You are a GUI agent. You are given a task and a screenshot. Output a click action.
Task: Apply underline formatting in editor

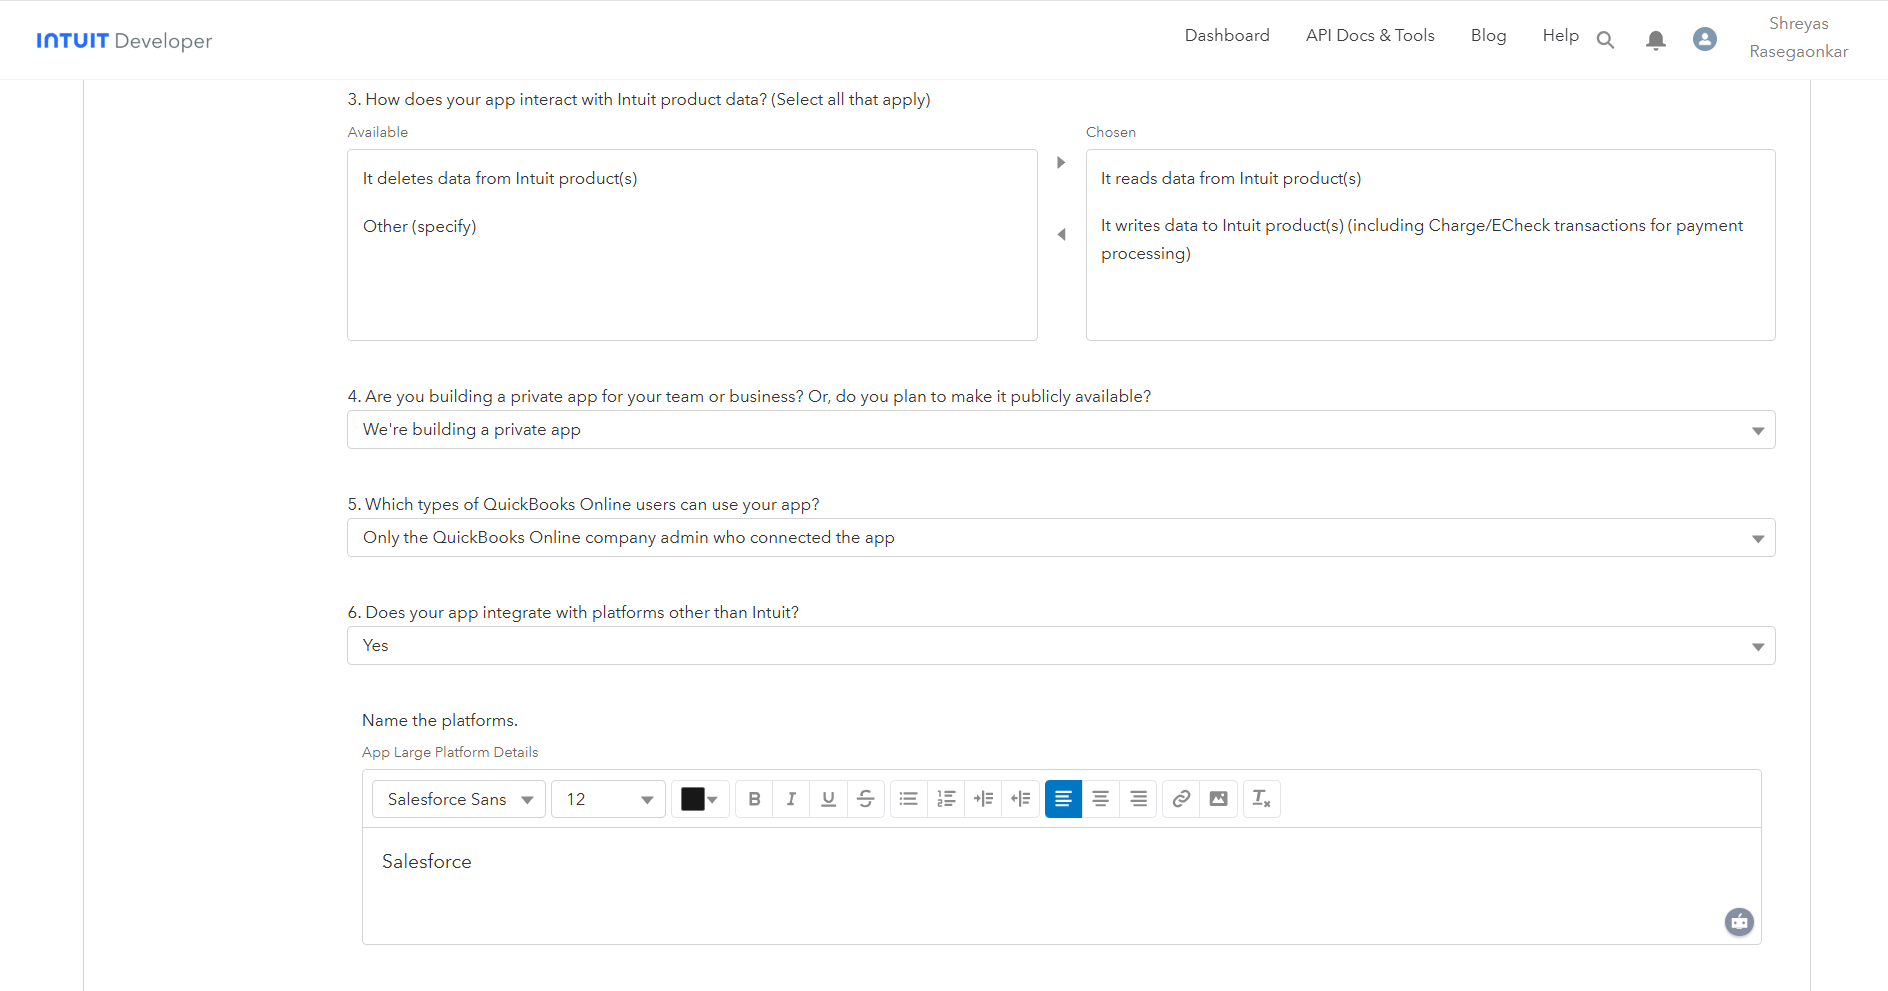[828, 799]
